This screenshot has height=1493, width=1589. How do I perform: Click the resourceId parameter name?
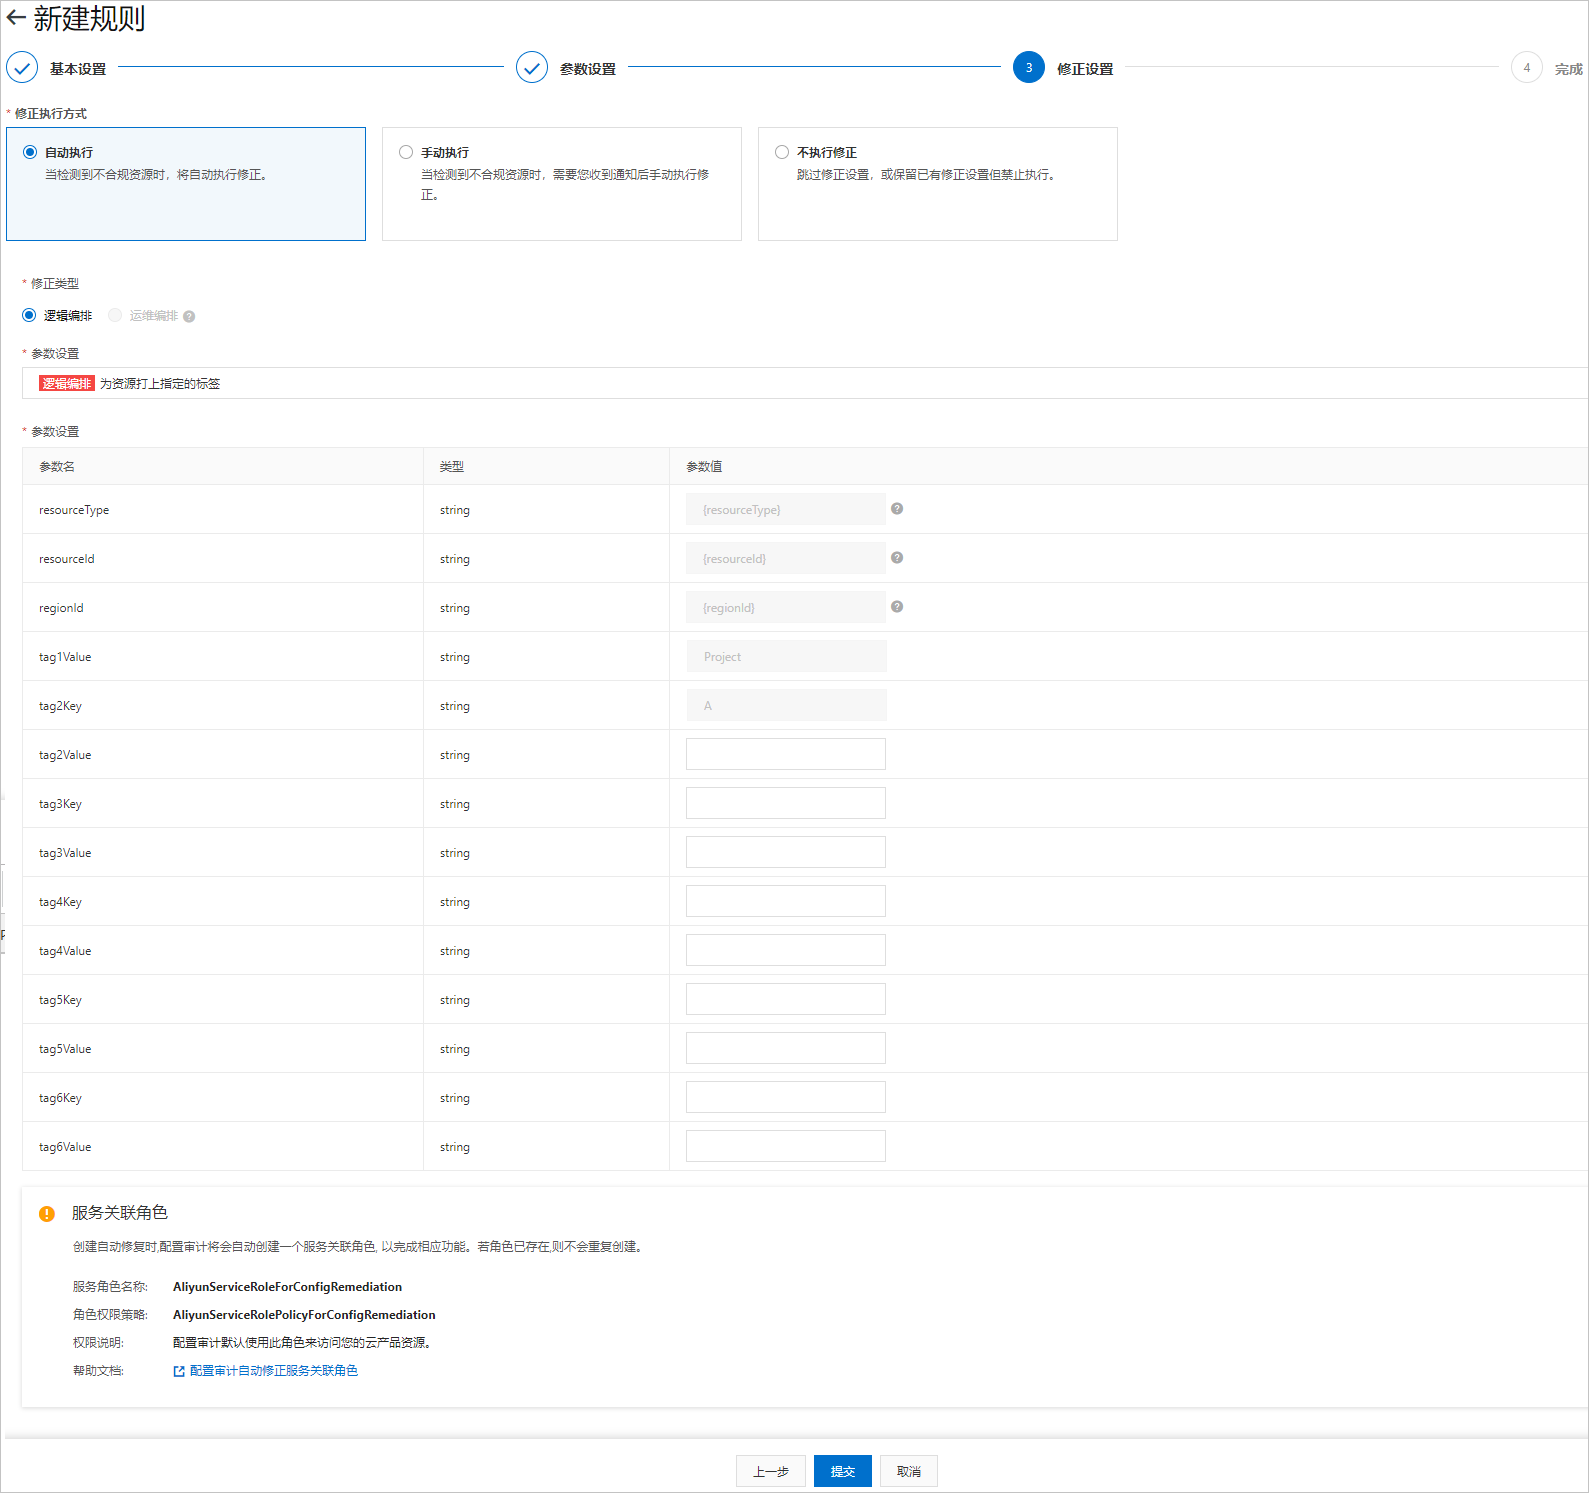[x=67, y=559]
